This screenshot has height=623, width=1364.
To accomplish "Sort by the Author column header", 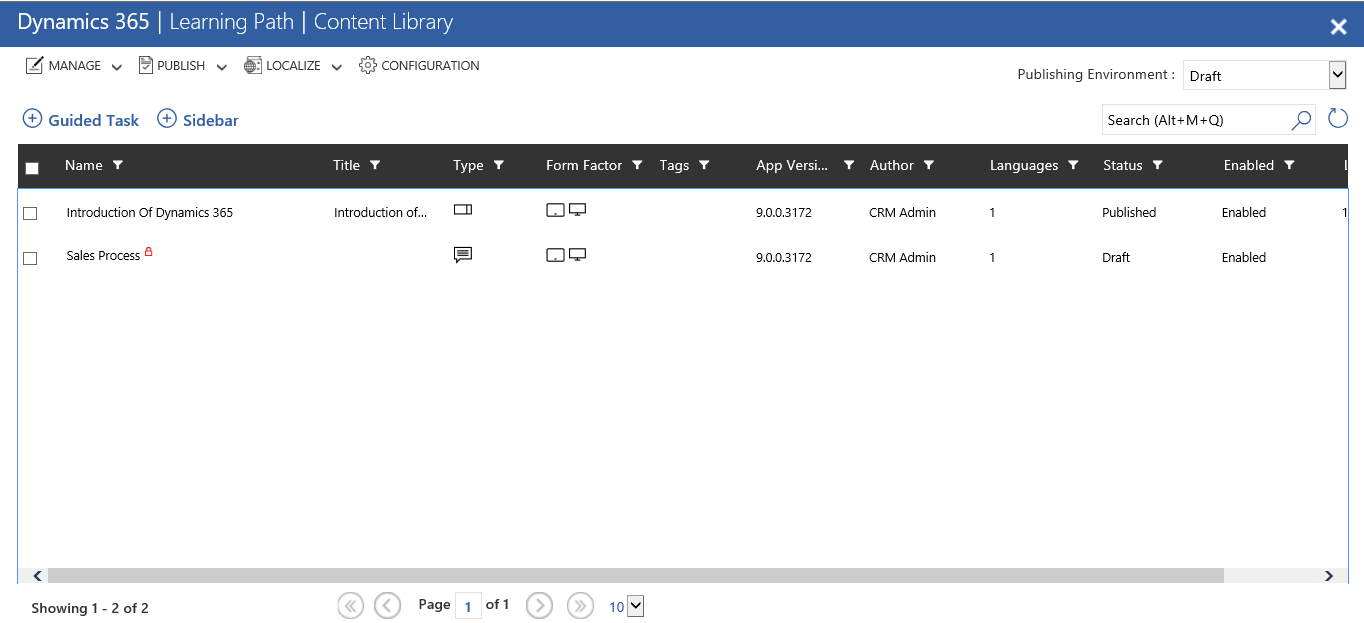I will (892, 165).
